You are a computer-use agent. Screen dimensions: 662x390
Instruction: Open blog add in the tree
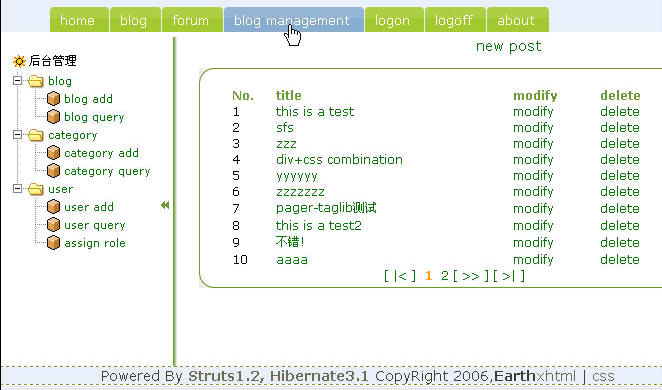point(88,99)
